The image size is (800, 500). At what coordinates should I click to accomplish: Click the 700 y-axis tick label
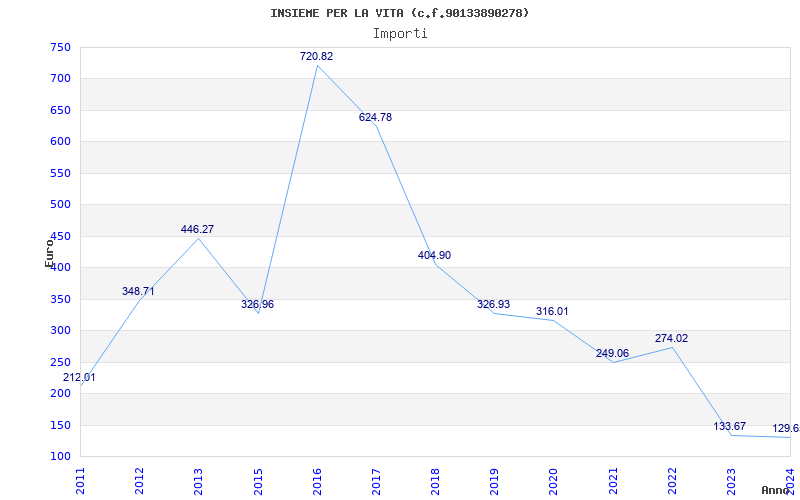click(x=60, y=79)
